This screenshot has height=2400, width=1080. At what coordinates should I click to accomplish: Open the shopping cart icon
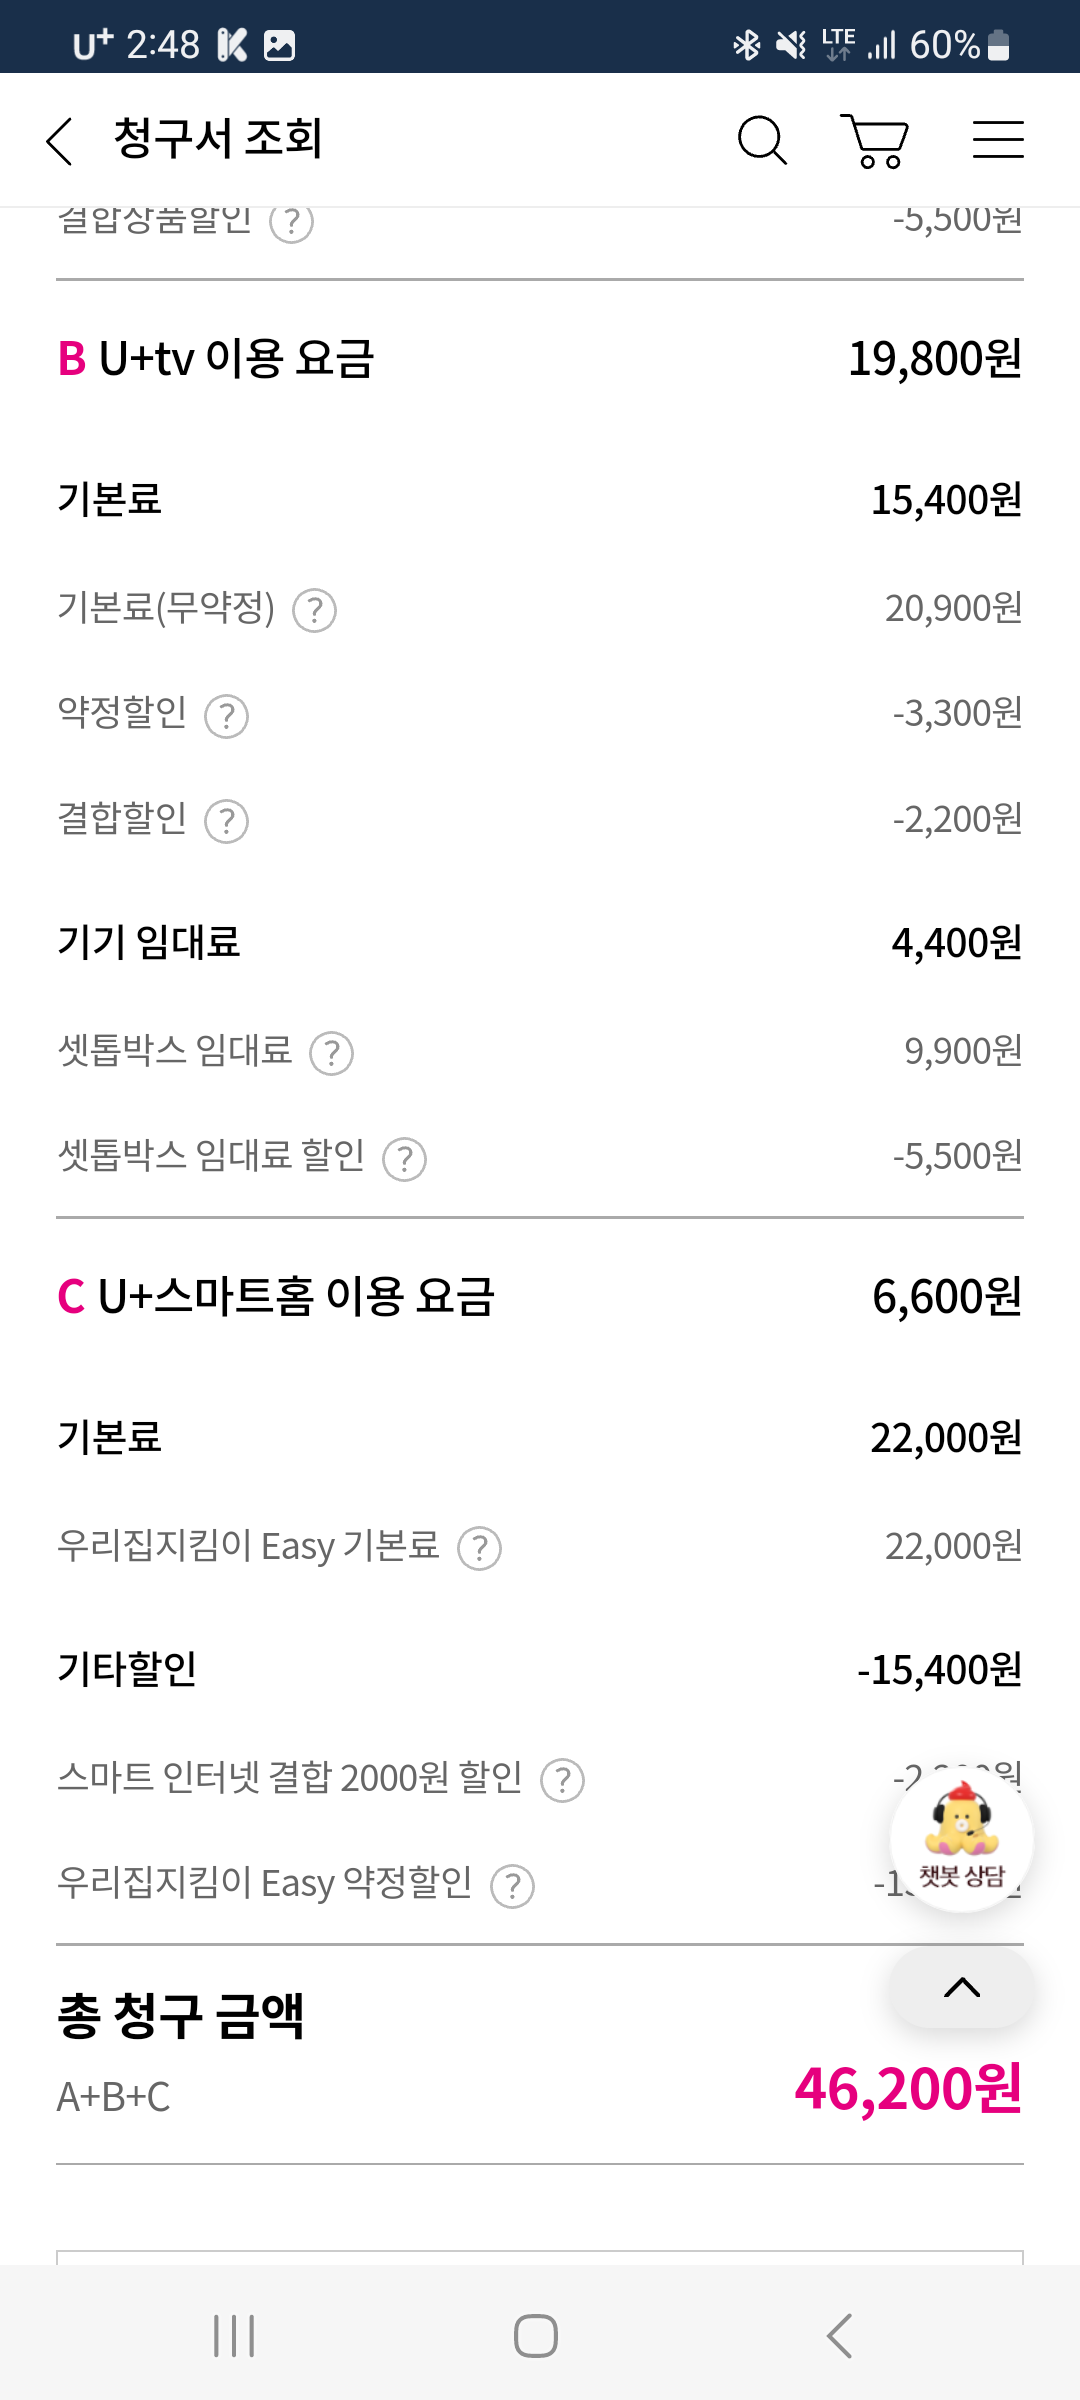pos(875,140)
